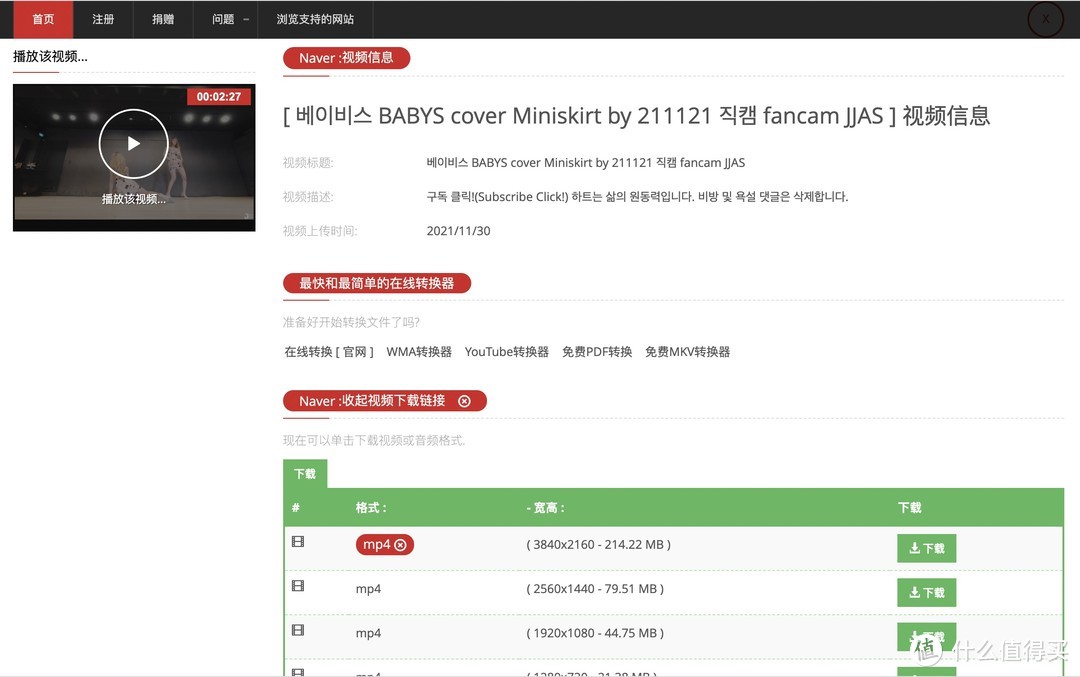
Task: Click the mp4 text in the 1920x1080 row
Action: click(x=368, y=633)
